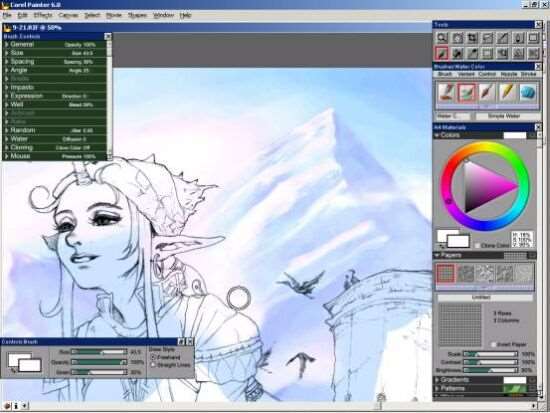This screenshot has width=550, height=413.
Task: Open the Simple Water variant dropdown
Action: point(508,116)
